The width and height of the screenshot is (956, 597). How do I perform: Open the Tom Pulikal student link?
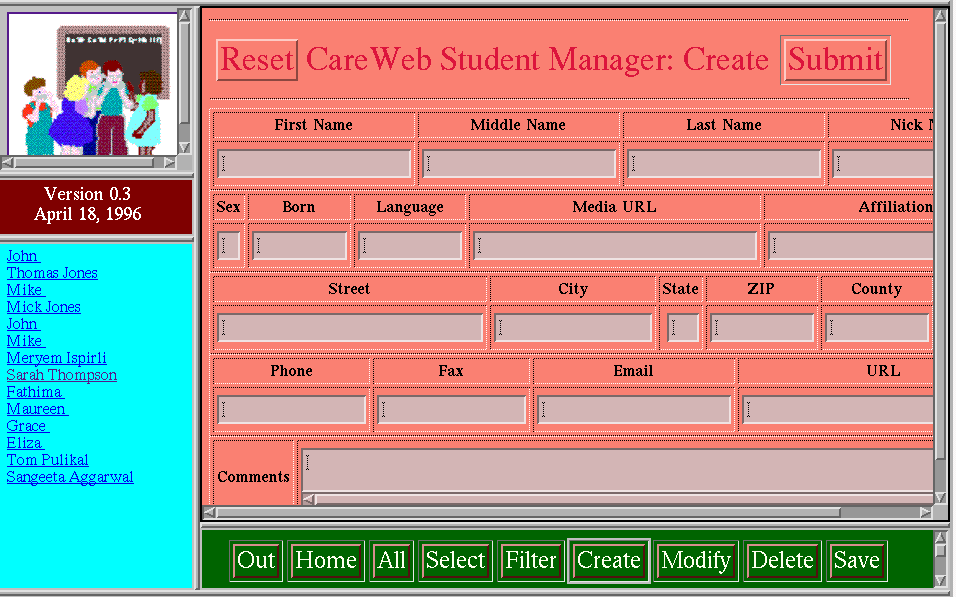[47, 460]
